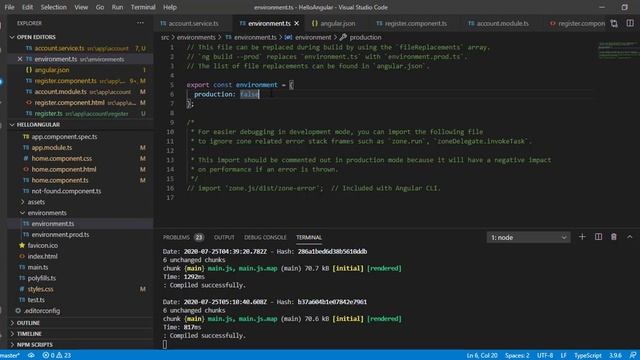The height and width of the screenshot is (360, 640).
Task: Change language mode via 'TypeScript' status item
Action: [x=588, y=356]
